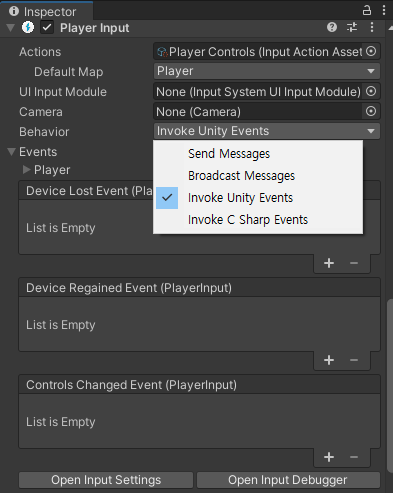Image resolution: width=393 pixels, height=493 pixels.
Task: Remove entry from Controls Changed Event list
Action: [354, 457]
